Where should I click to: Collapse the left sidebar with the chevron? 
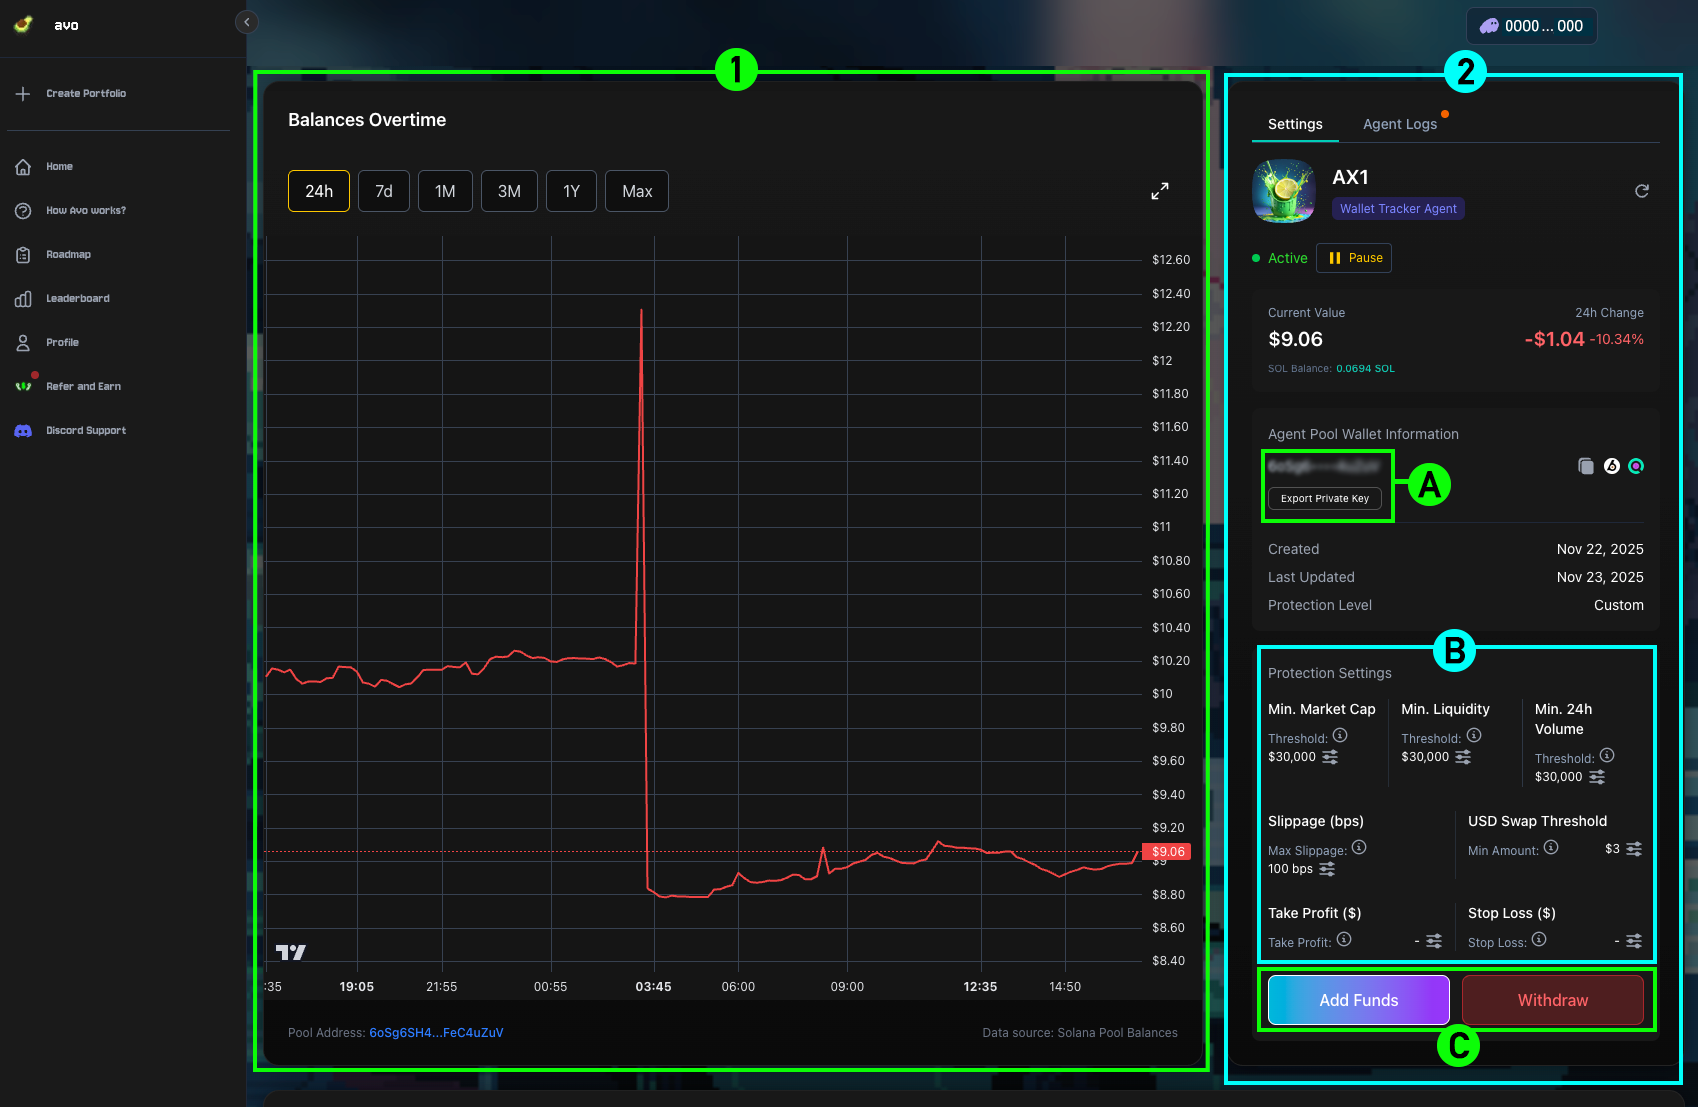tap(247, 22)
